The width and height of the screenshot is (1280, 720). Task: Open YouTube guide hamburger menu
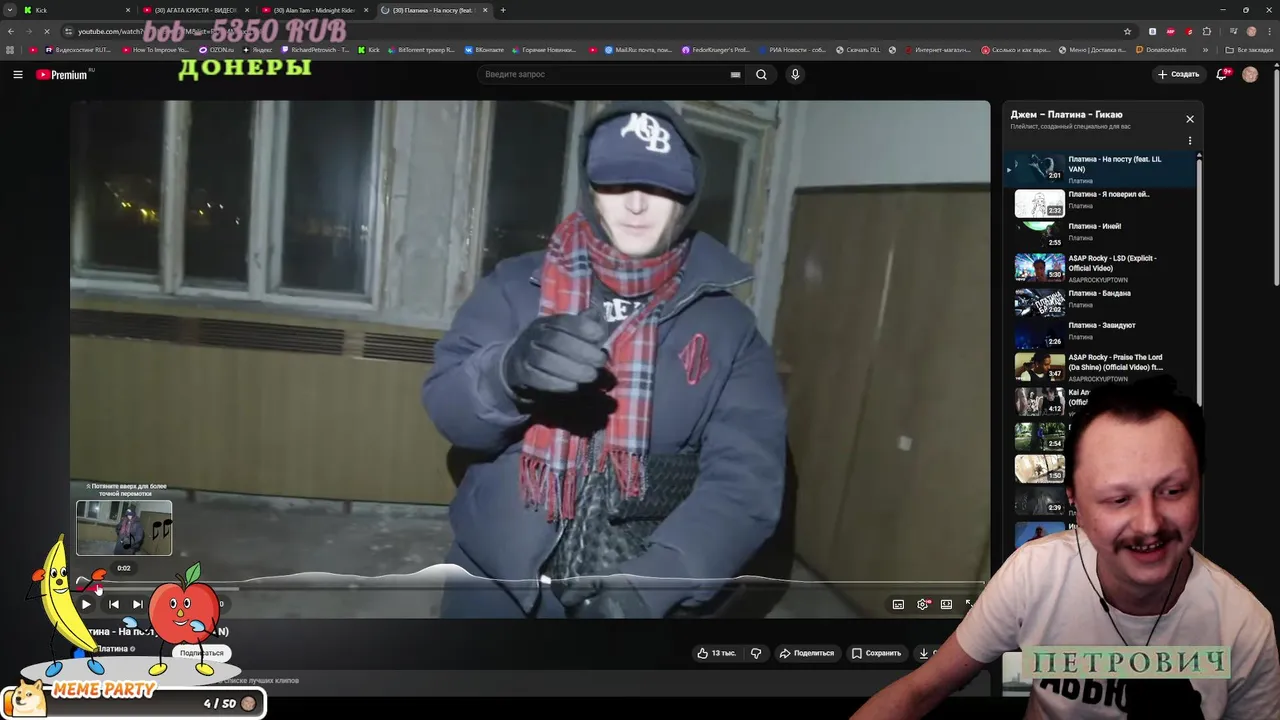17,74
